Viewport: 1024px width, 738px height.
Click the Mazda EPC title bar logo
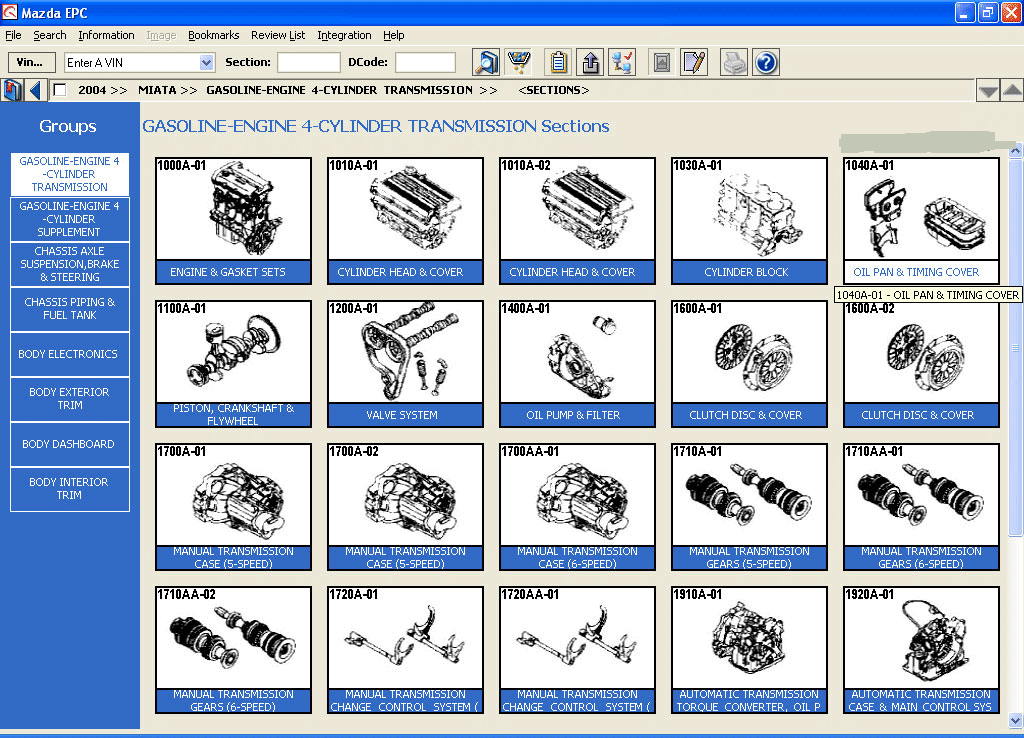tap(10, 12)
